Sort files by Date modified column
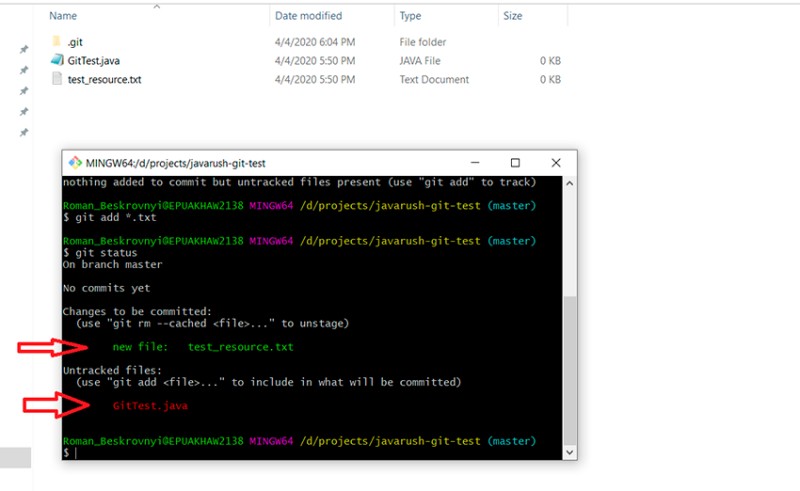The height and width of the screenshot is (491, 800). pyautogui.click(x=308, y=16)
